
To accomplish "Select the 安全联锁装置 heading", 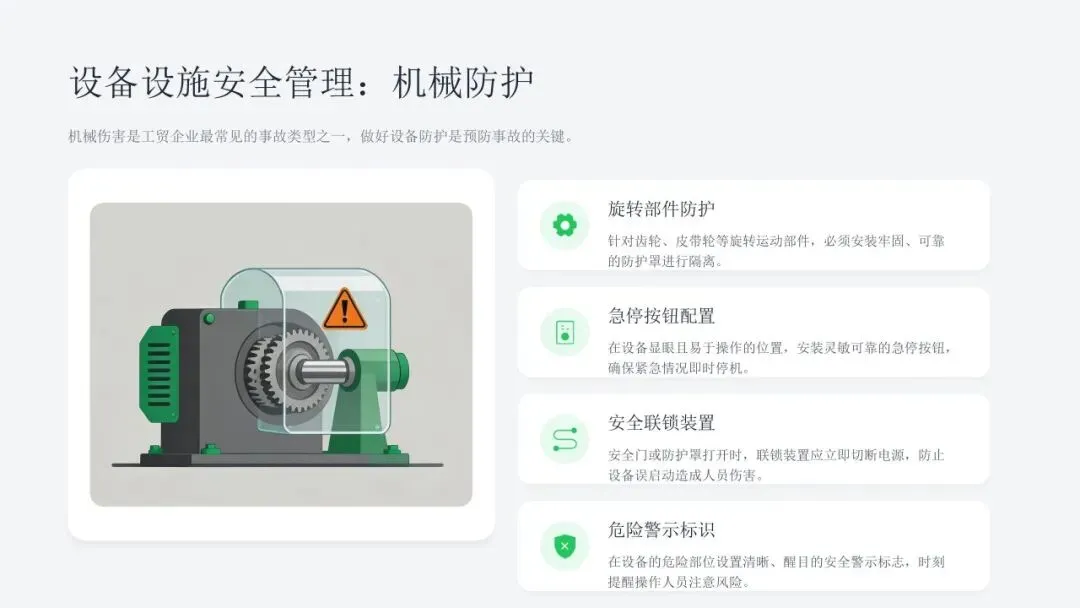I will pos(661,423).
